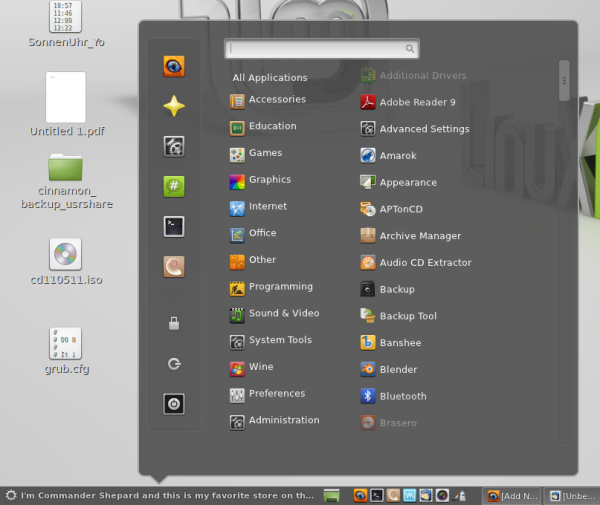Viewport: 600px width, 505px height.
Task: Open the Backup application
Action: coord(388,289)
